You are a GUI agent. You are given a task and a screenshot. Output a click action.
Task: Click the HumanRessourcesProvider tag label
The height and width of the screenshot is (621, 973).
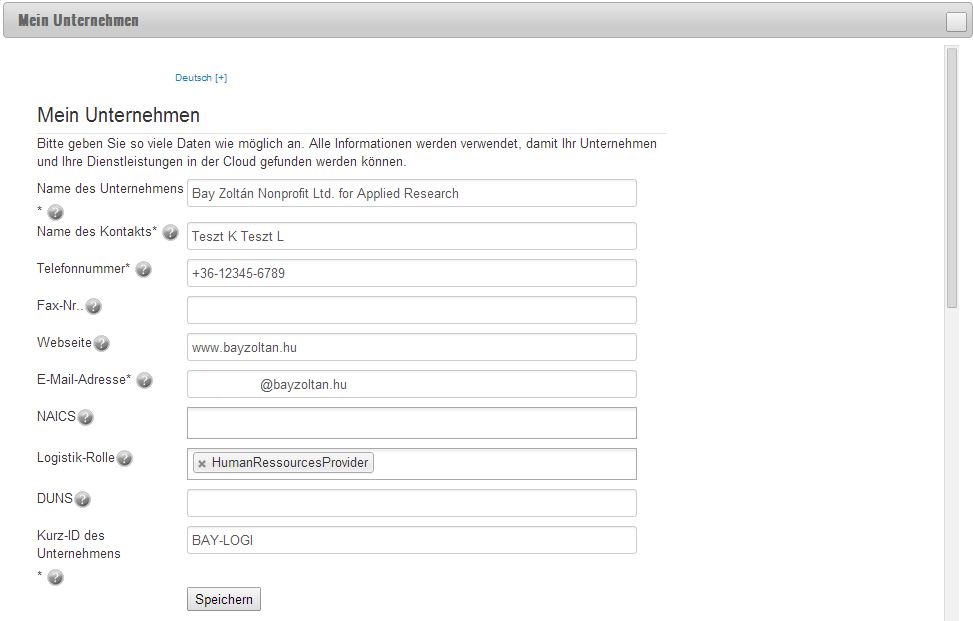pyautogui.click(x=290, y=463)
